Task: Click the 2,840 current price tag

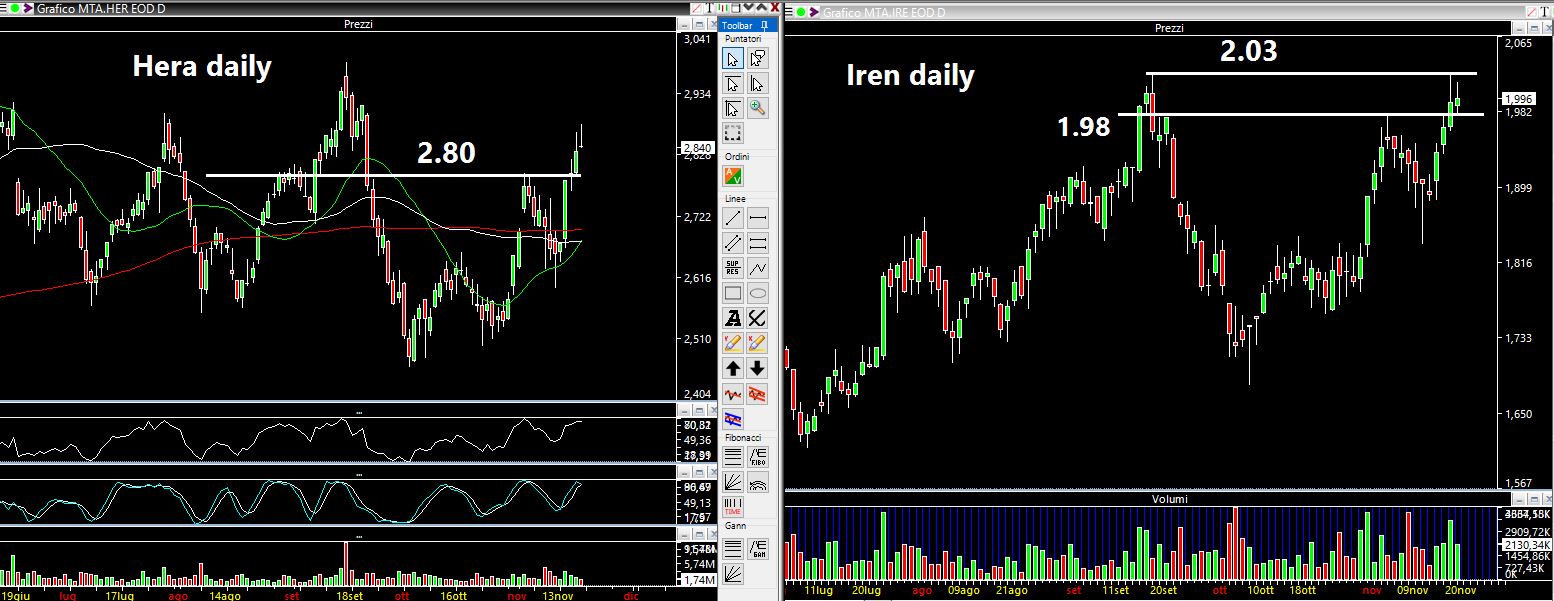Action: click(x=696, y=147)
